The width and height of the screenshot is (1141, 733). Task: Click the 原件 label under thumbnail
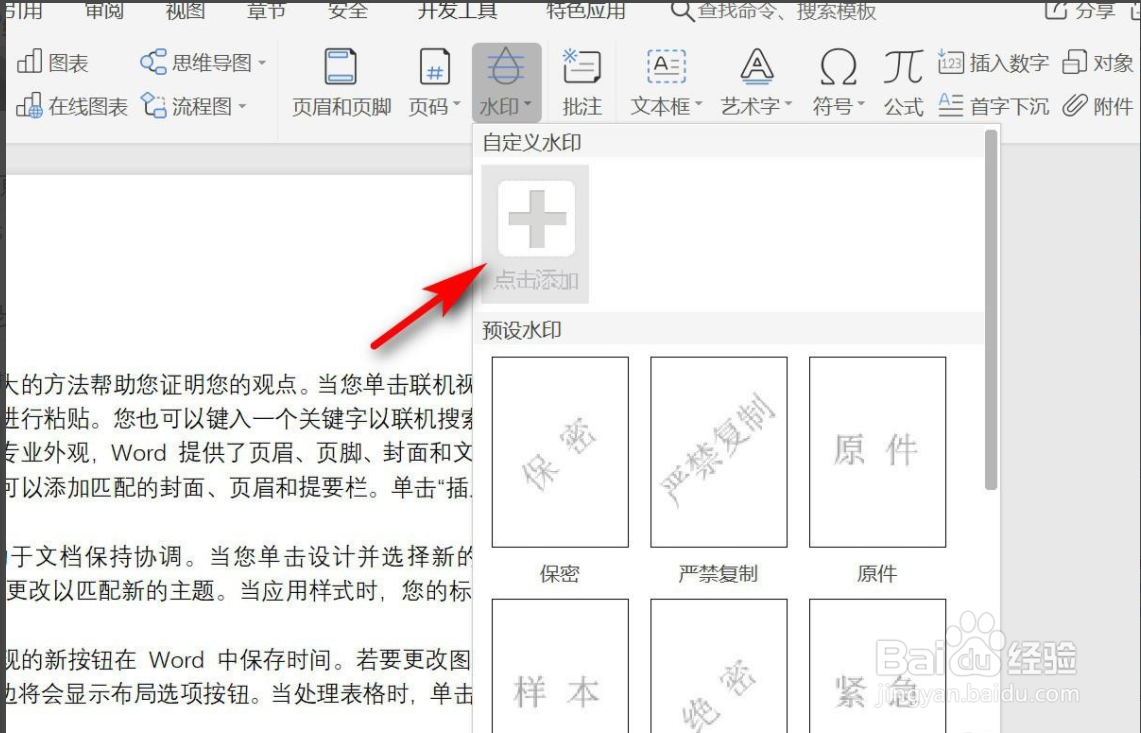(x=877, y=574)
